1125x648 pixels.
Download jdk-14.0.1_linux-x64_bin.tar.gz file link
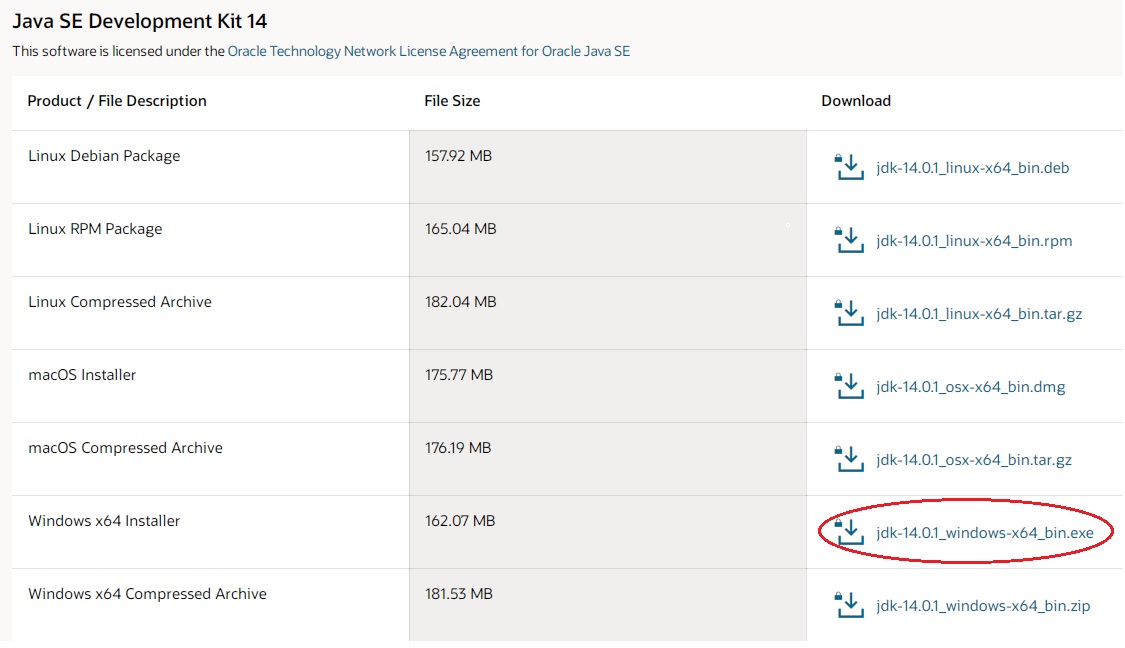(x=979, y=314)
